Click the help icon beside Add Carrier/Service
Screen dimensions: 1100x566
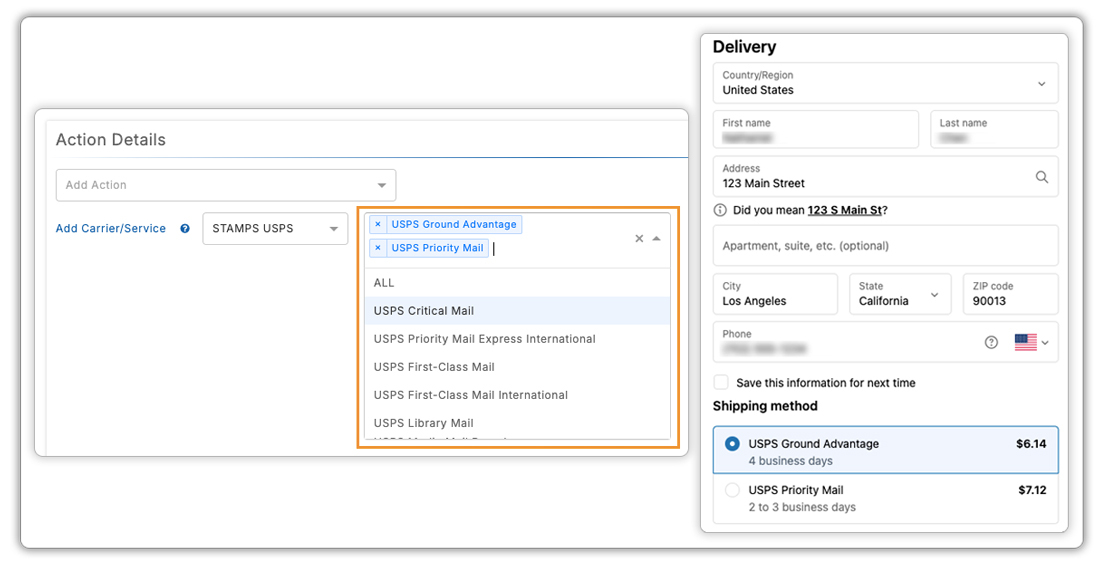point(185,229)
